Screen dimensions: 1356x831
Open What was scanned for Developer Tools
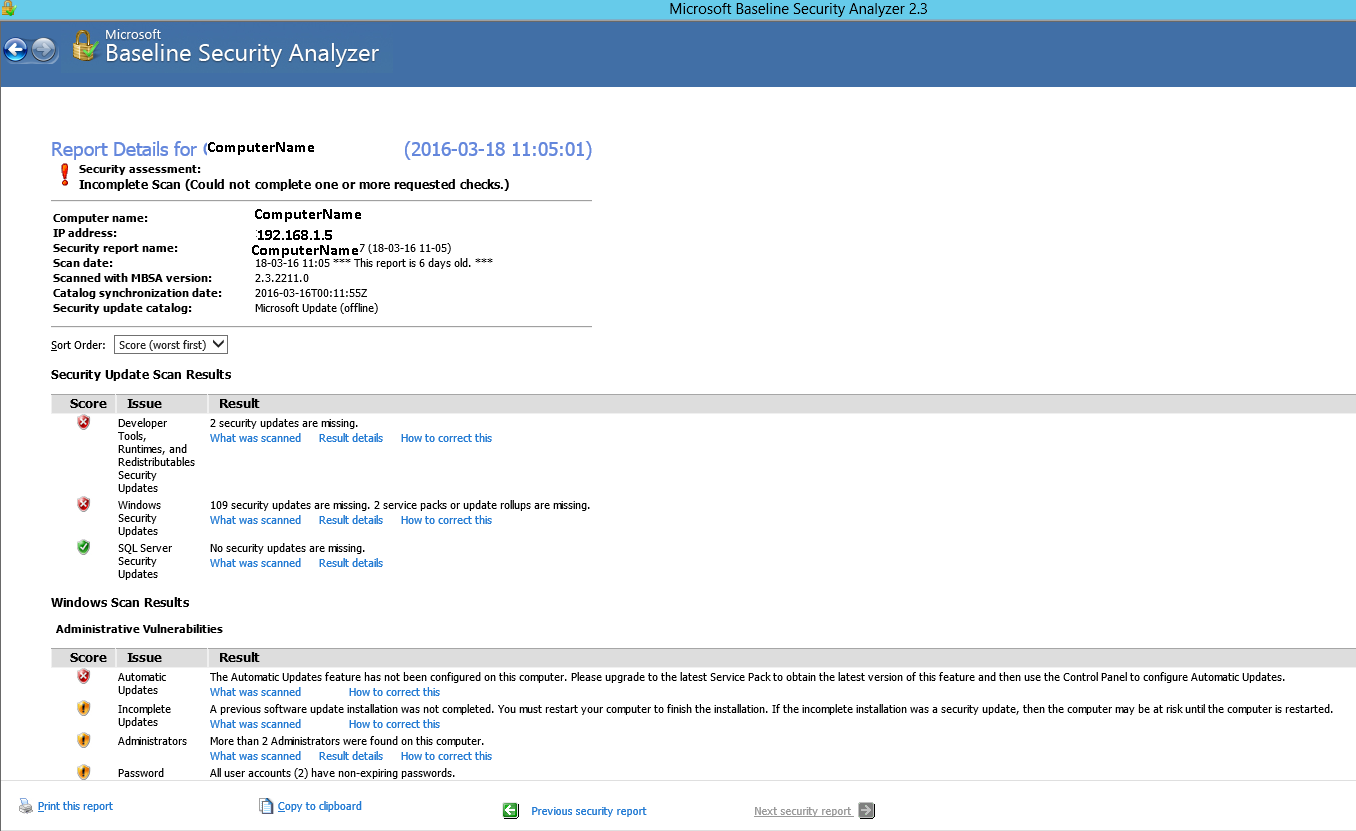point(255,438)
